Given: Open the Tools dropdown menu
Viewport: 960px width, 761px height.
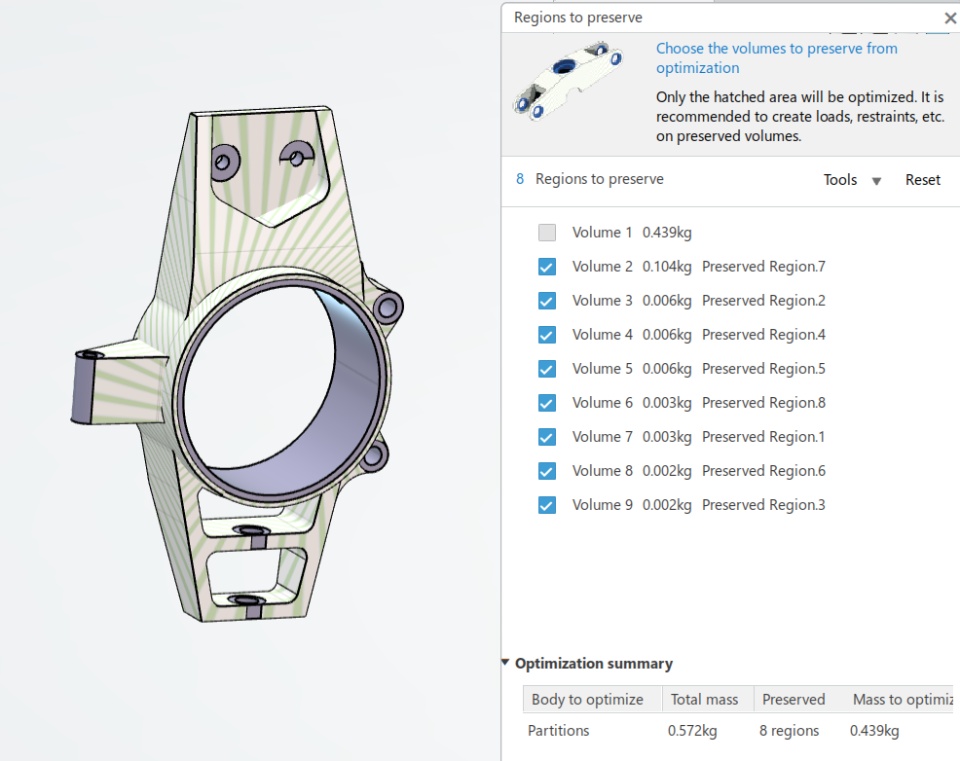Looking at the screenshot, I should (852, 180).
